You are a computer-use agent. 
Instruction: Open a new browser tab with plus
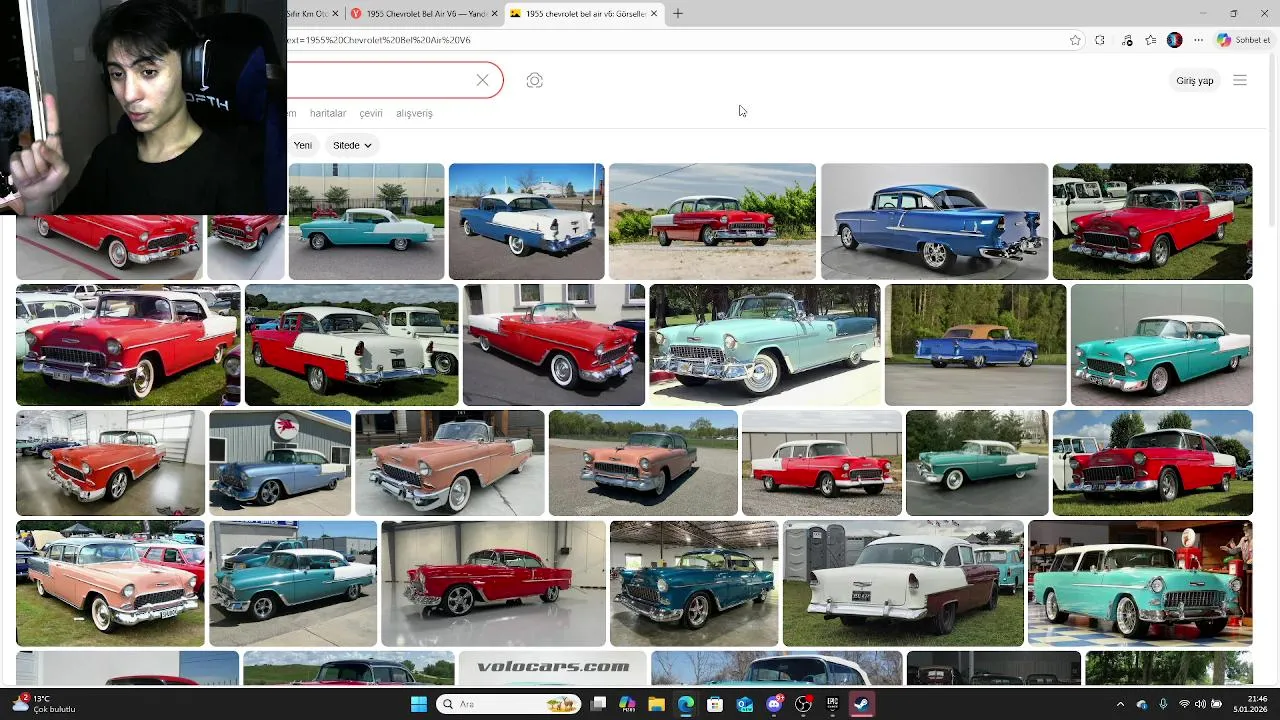[x=678, y=13]
